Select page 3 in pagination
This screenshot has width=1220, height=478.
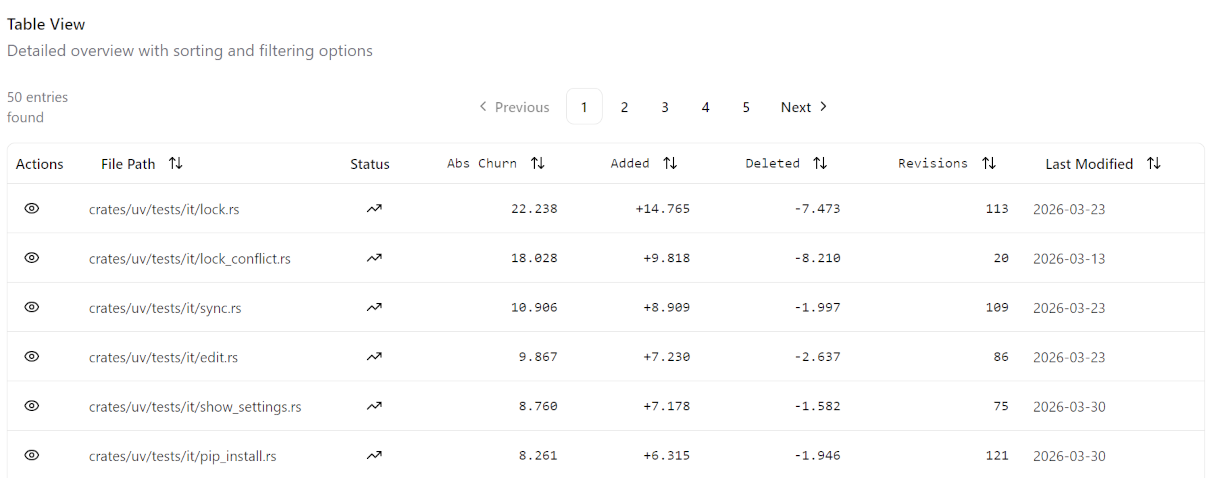(x=665, y=107)
